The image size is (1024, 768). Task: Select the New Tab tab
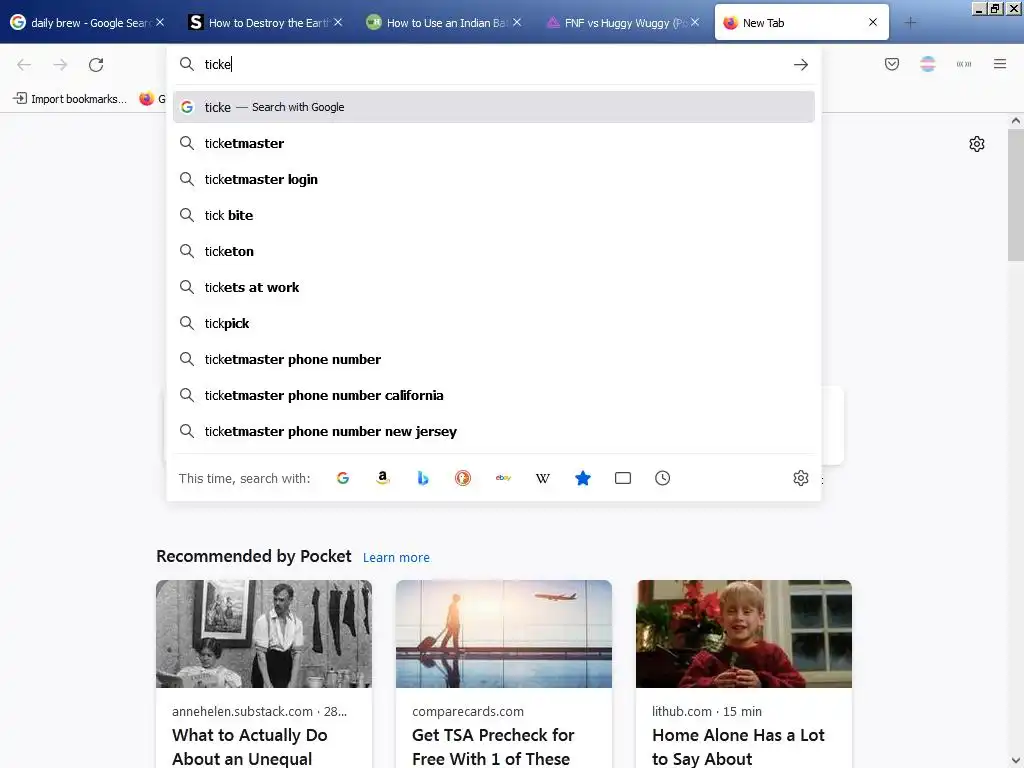point(801,23)
